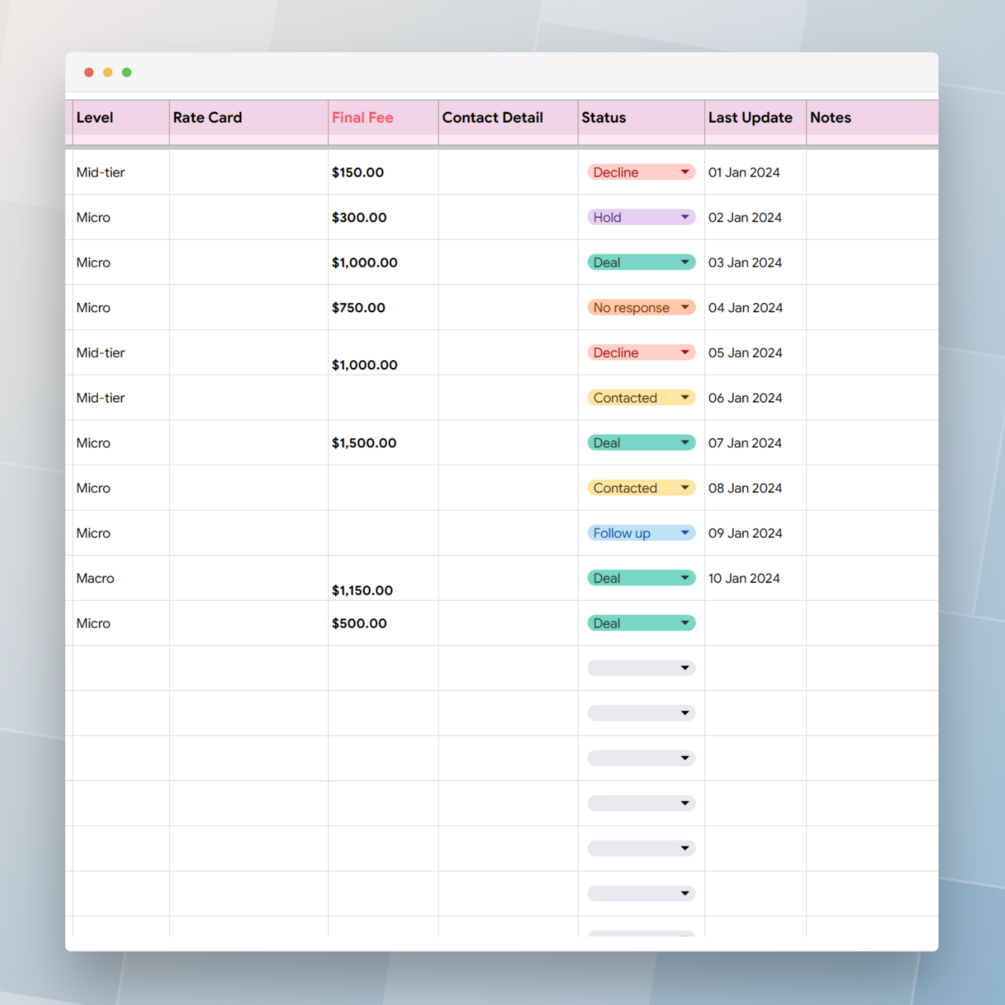Click the Macro level cell

121,578
